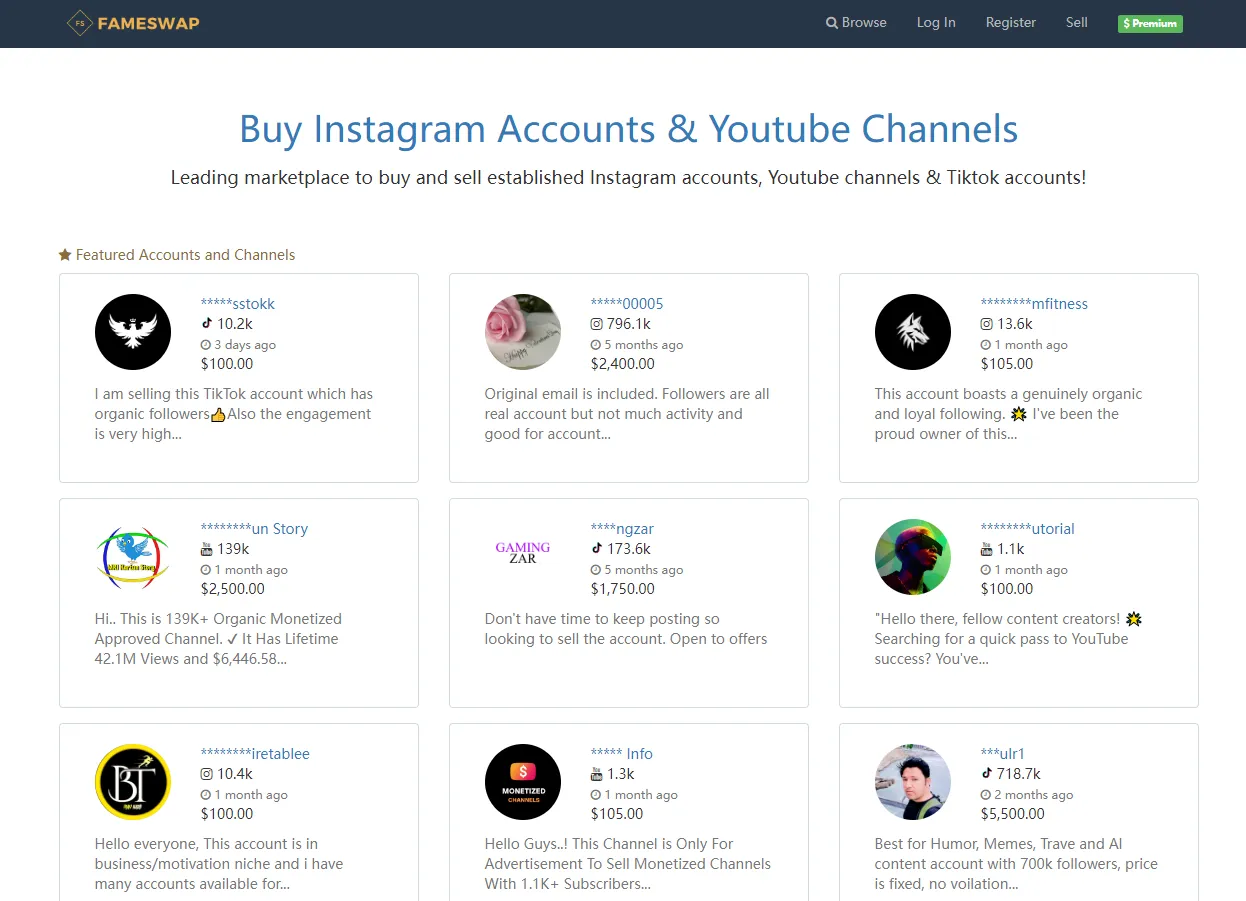Click the rose avatar of *****00005
The width and height of the screenshot is (1246, 901).
point(523,332)
